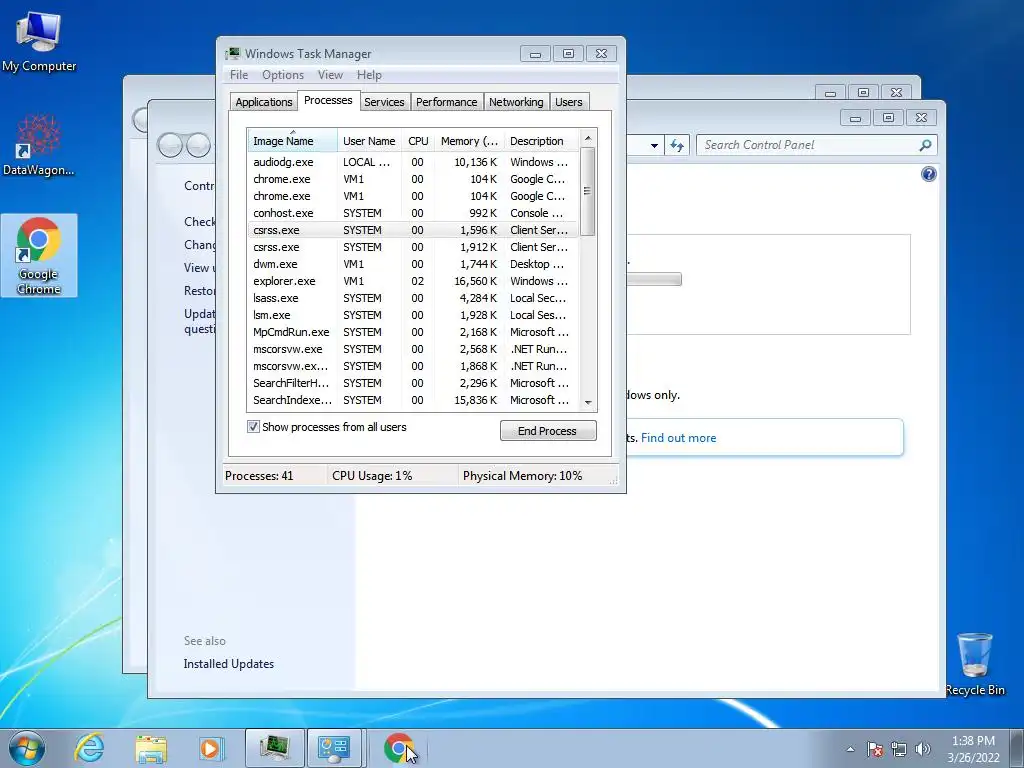Switch to the Applications tab
The height and width of the screenshot is (768, 1024).
pos(264,102)
